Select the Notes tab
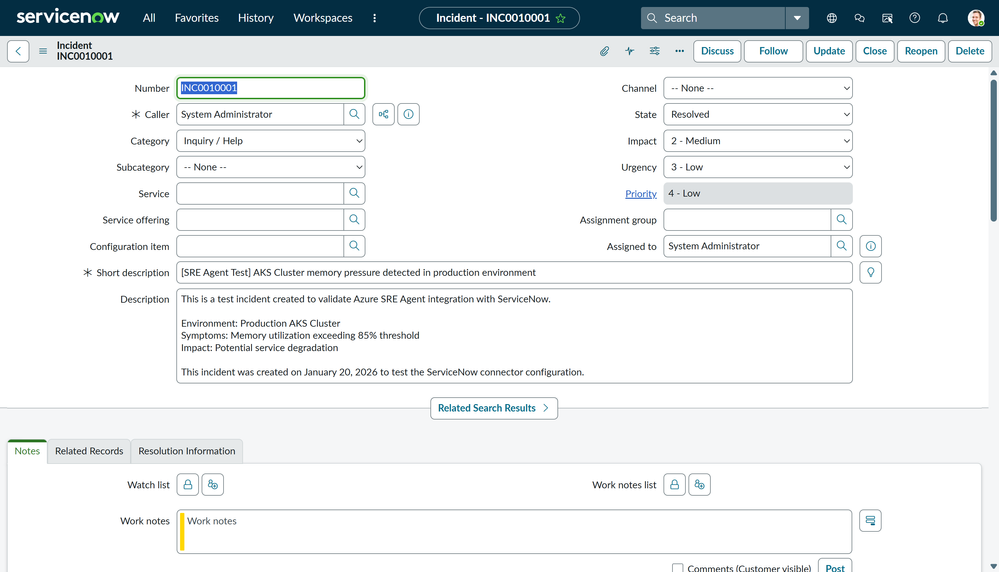The image size is (999, 572). pyautogui.click(x=27, y=451)
